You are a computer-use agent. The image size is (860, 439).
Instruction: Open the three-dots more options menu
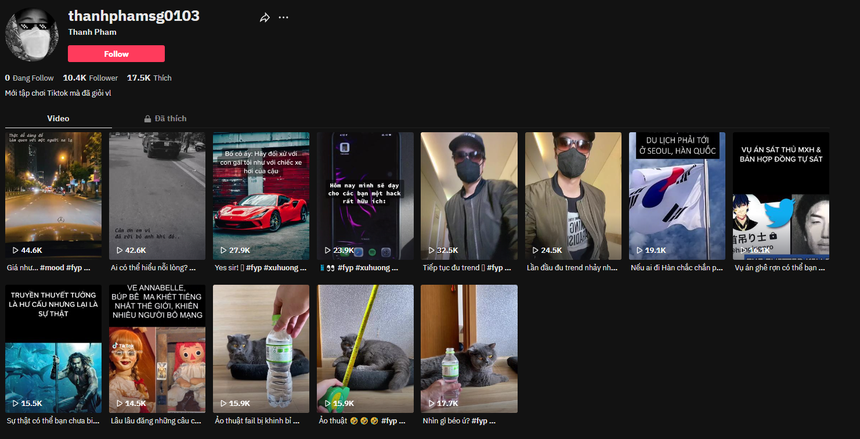click(x=284, y=17)
